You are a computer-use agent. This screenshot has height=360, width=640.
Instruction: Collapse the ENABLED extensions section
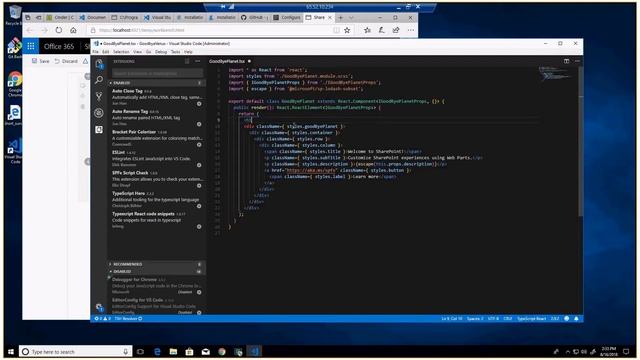(157, 83)
